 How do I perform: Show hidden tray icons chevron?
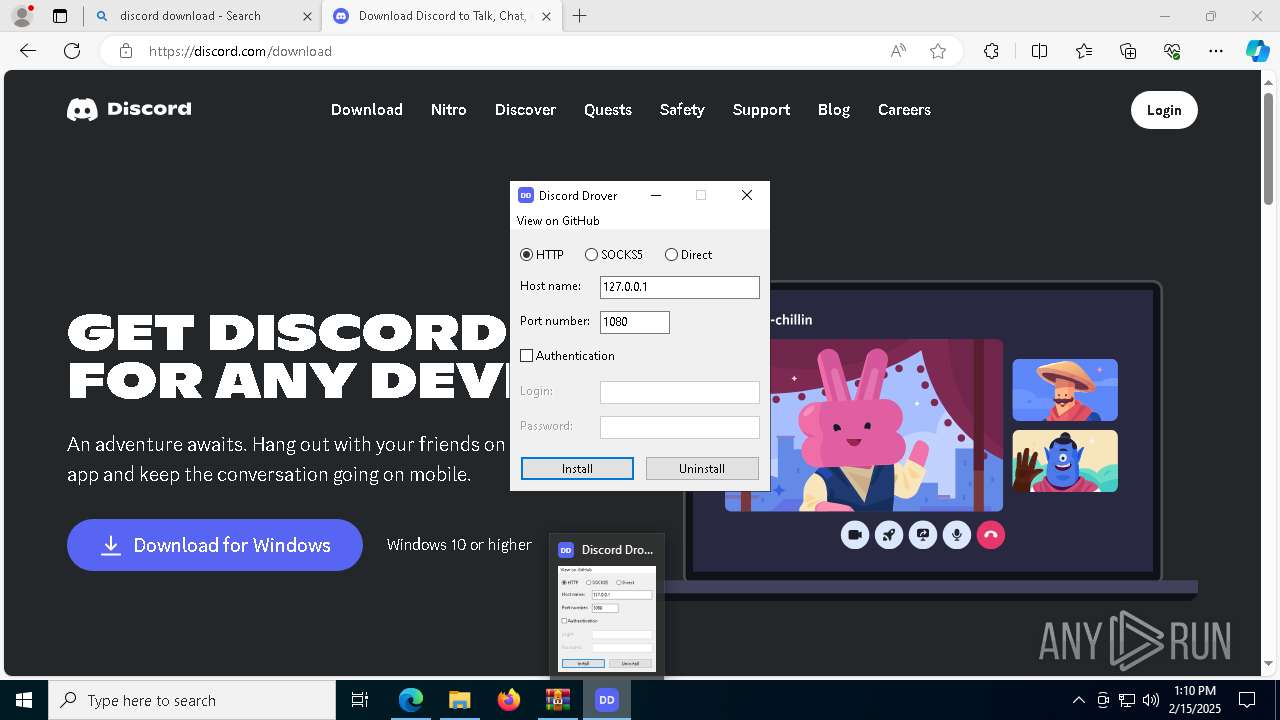coord(1078,700)
